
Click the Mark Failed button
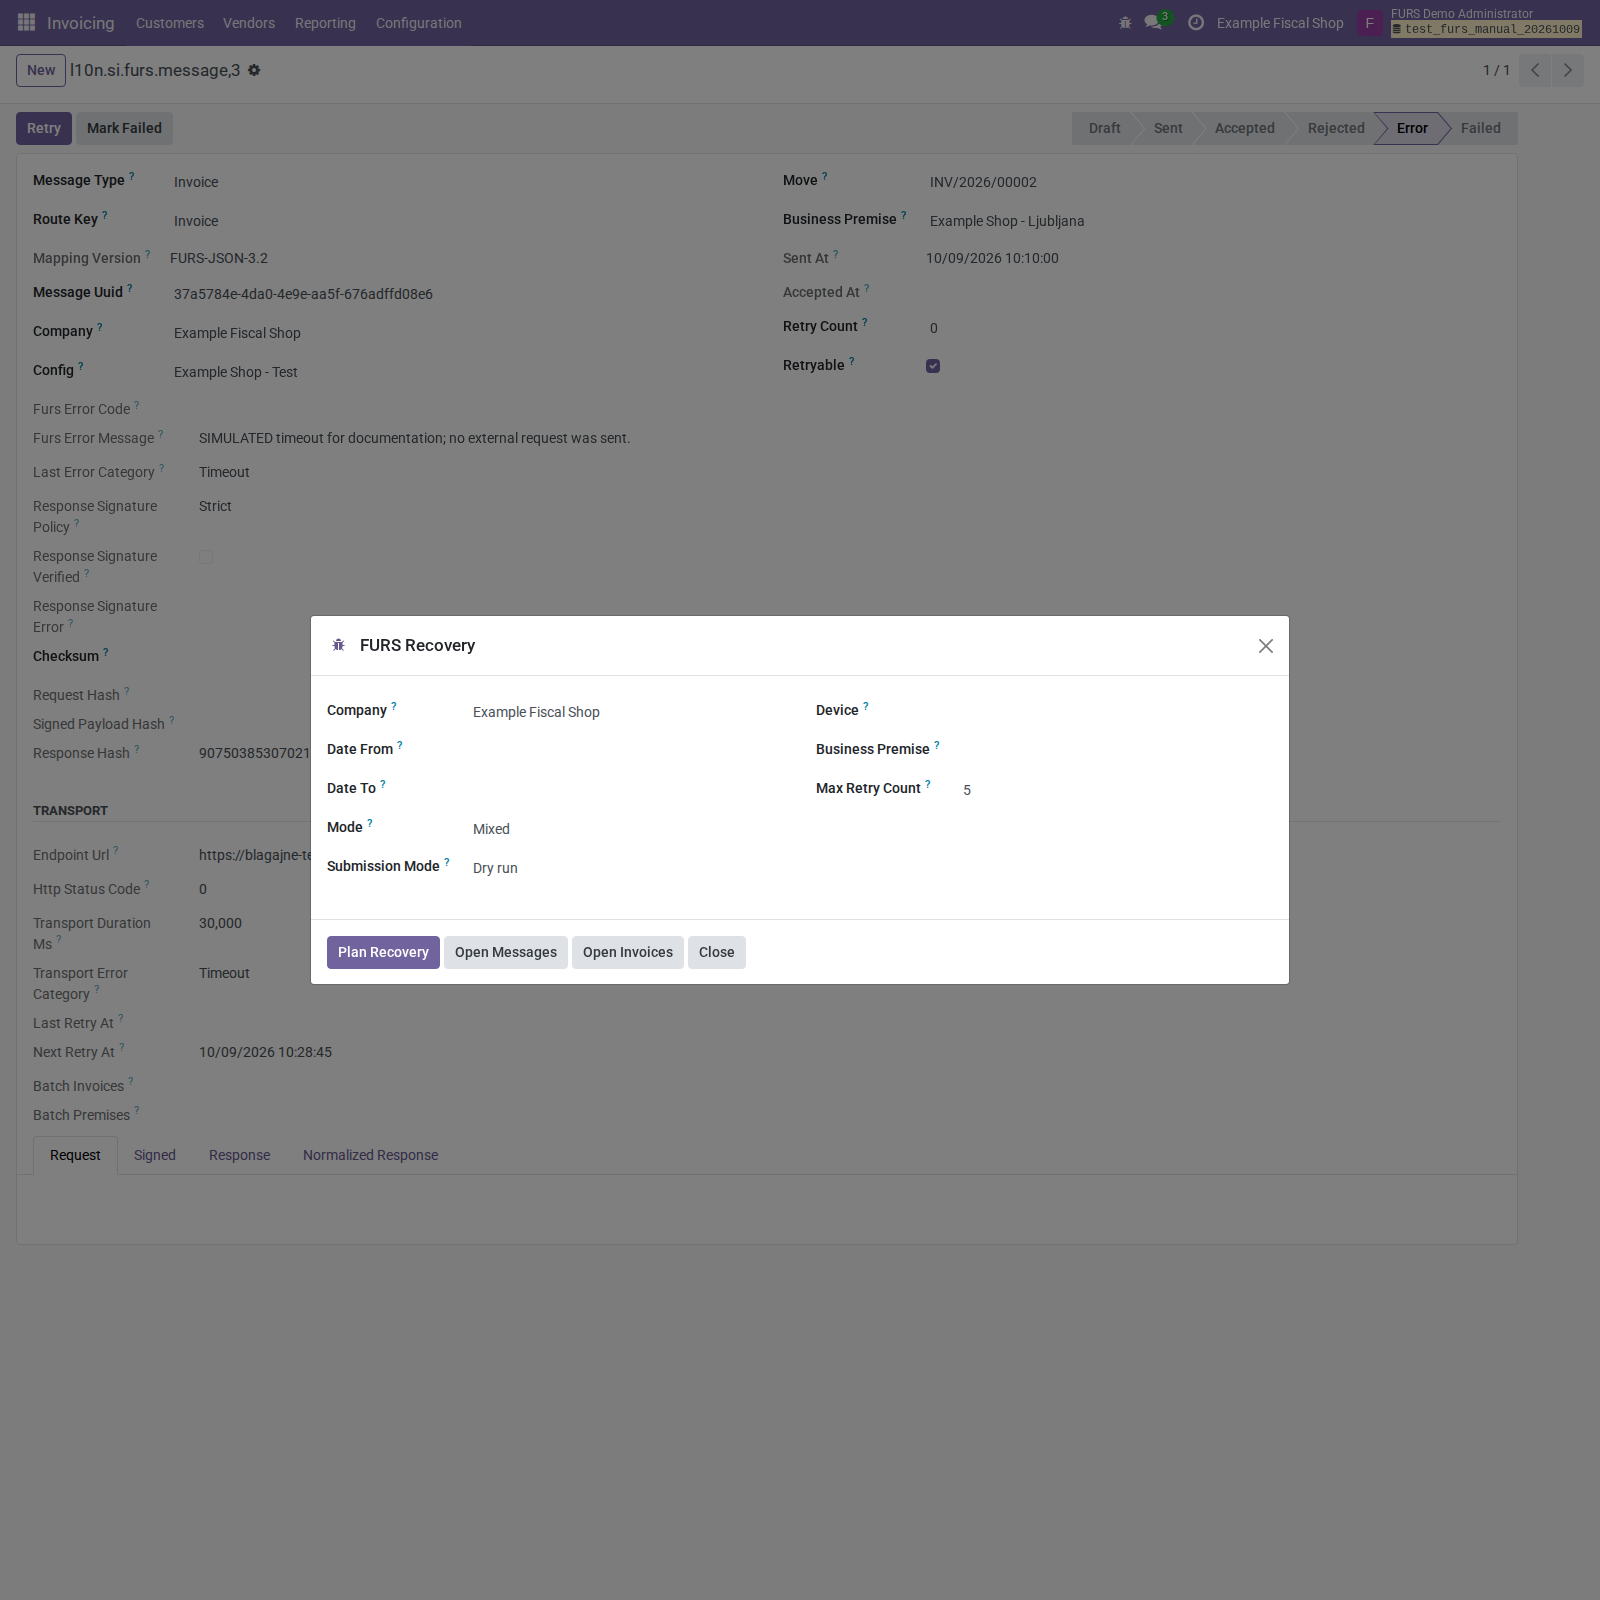click(x=124, y=128)
